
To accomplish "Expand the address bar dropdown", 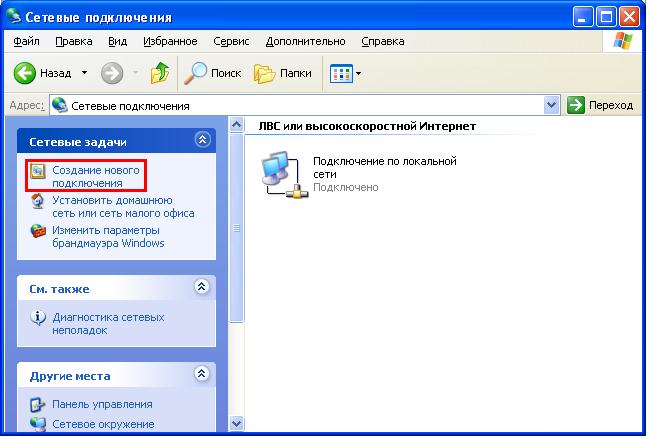I will point(551,105).
